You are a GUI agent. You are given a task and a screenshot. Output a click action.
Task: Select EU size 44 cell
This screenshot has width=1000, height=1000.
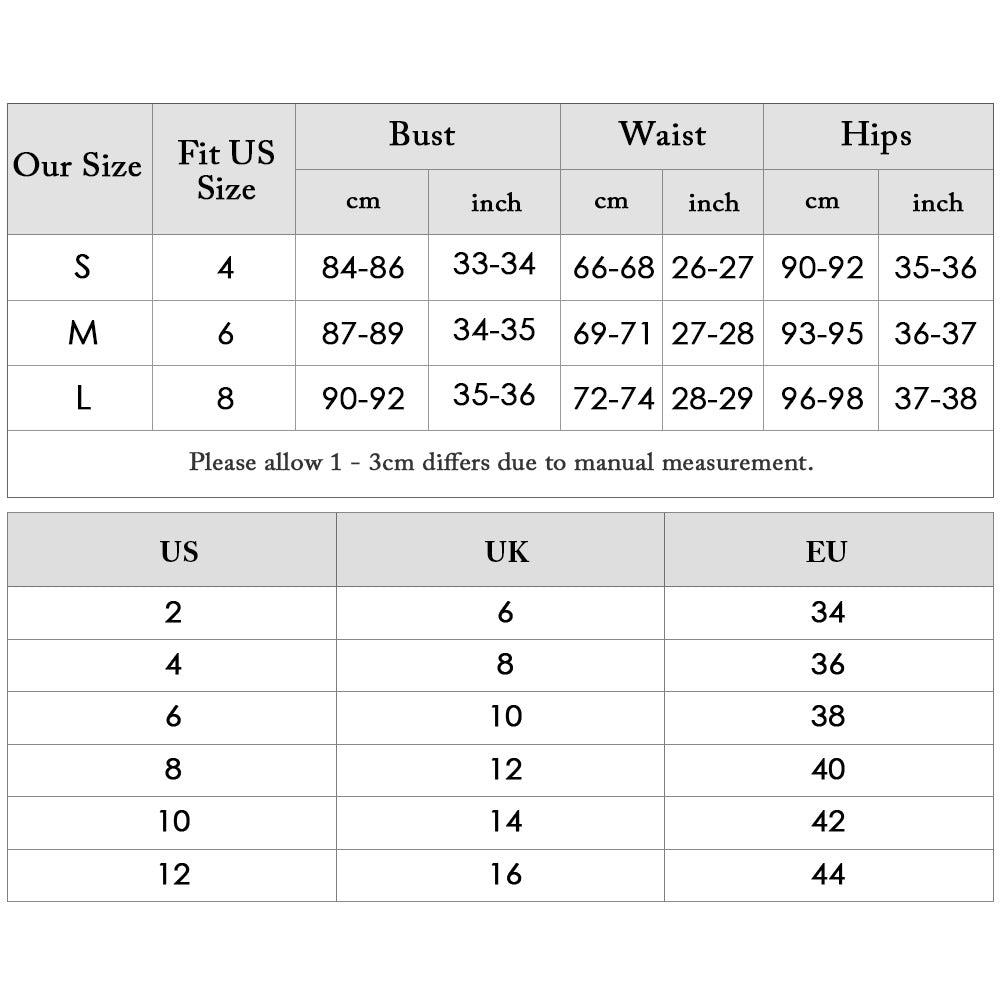click(829, 875)
